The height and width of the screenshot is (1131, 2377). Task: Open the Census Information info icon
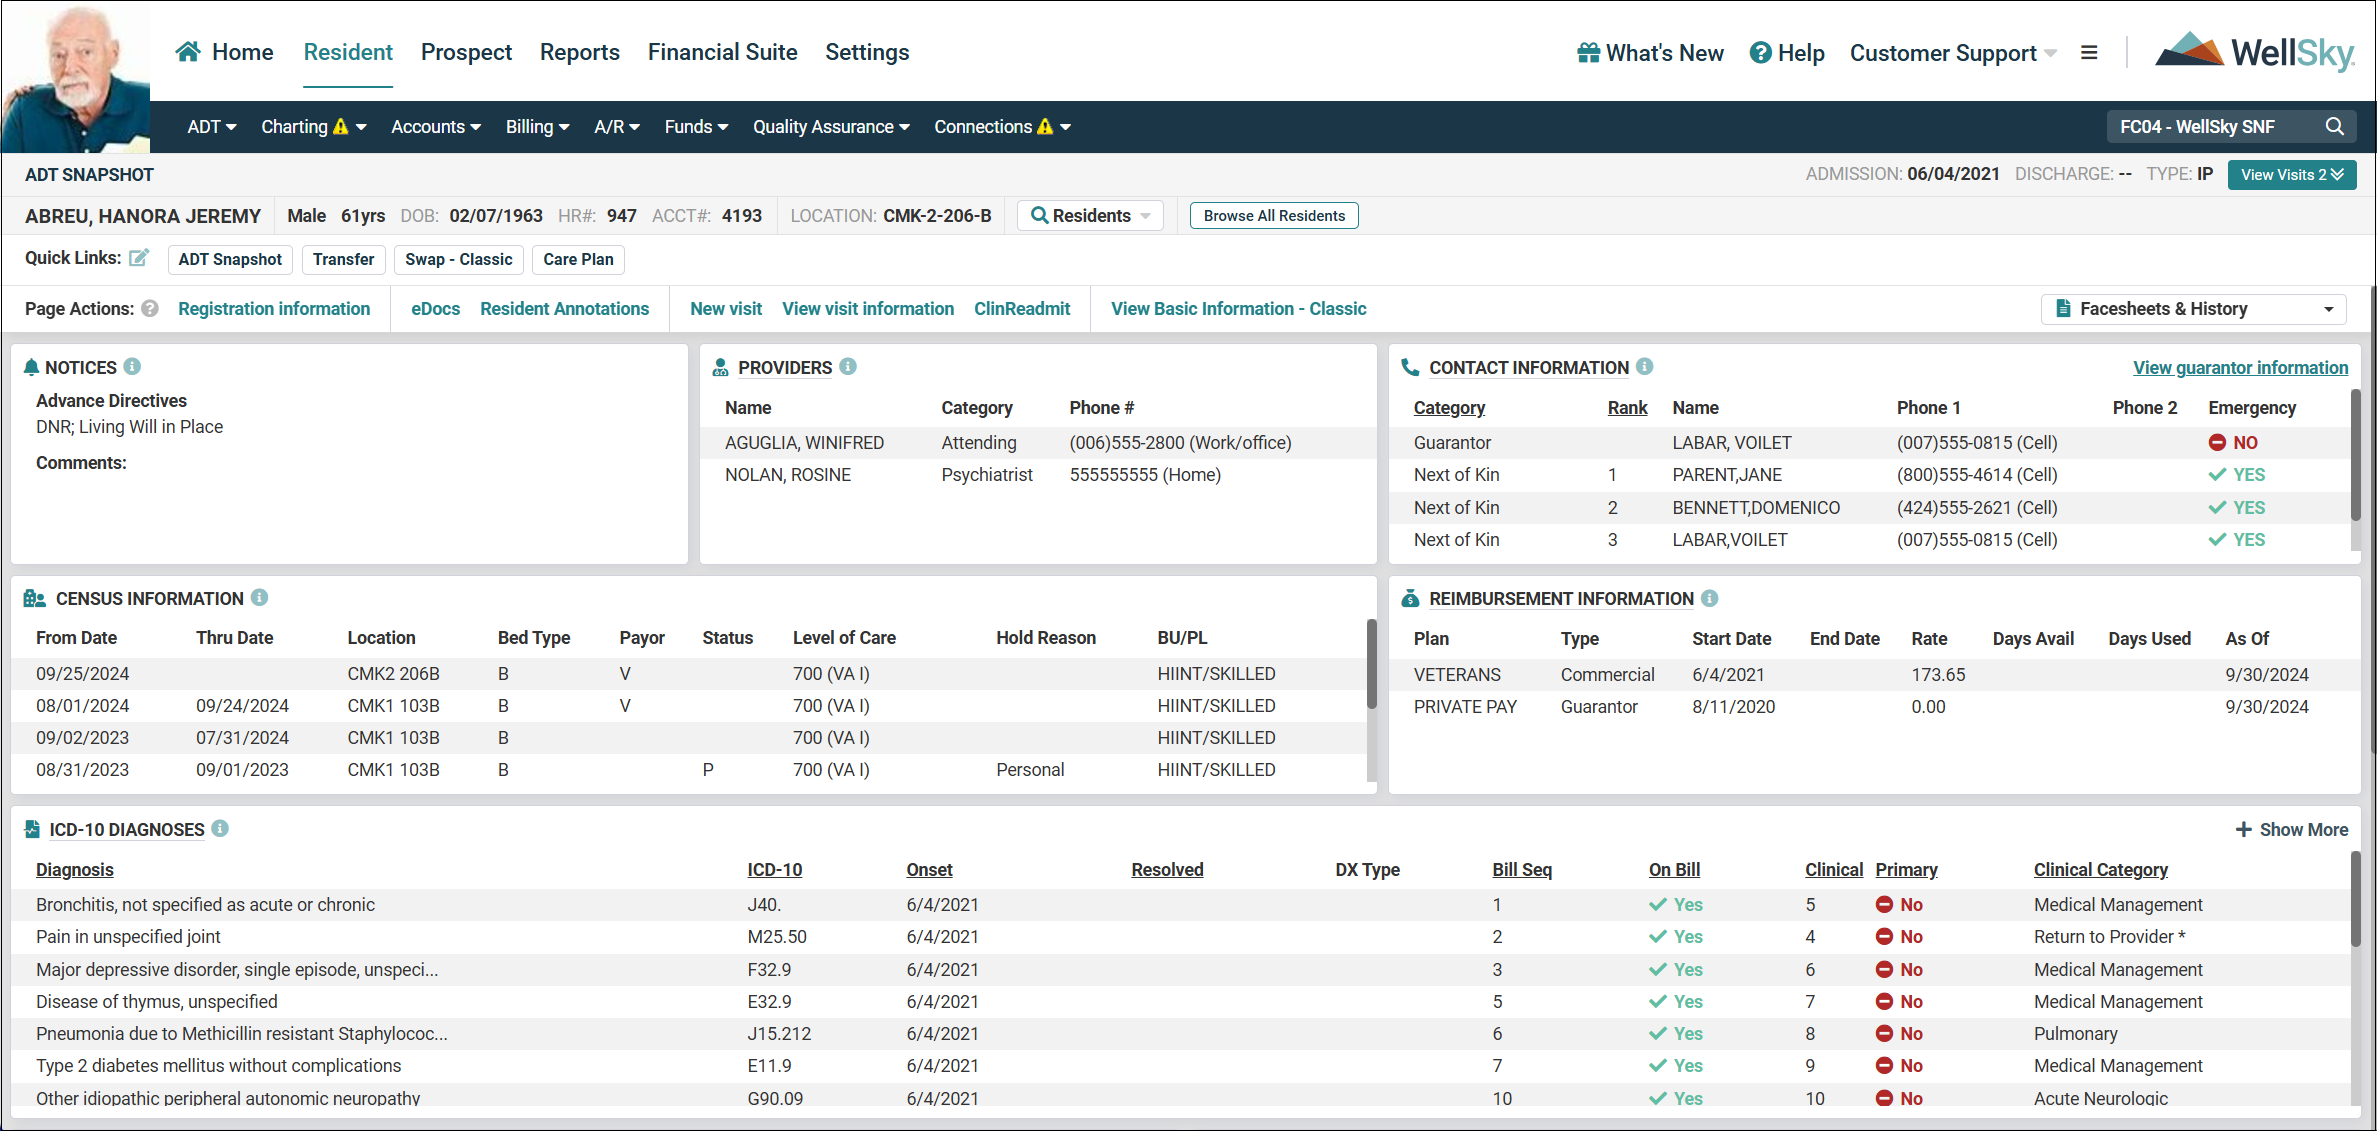coord(261,597)
